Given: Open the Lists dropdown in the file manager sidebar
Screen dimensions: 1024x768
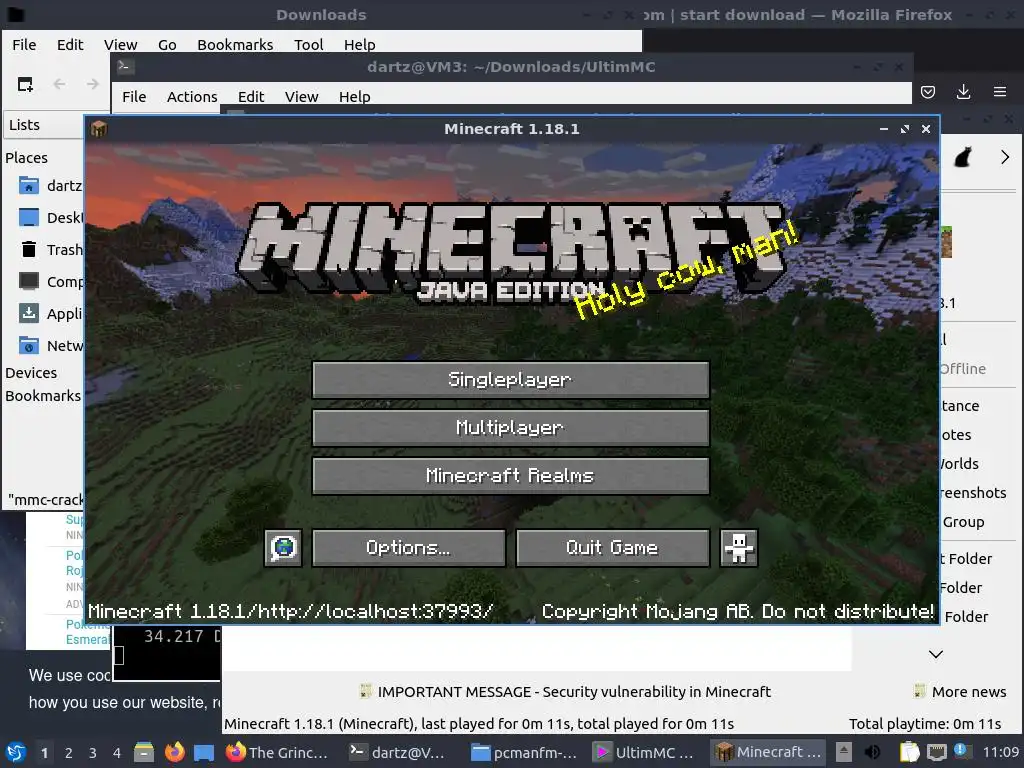Looking at the screenshot, I should (44, 125).
